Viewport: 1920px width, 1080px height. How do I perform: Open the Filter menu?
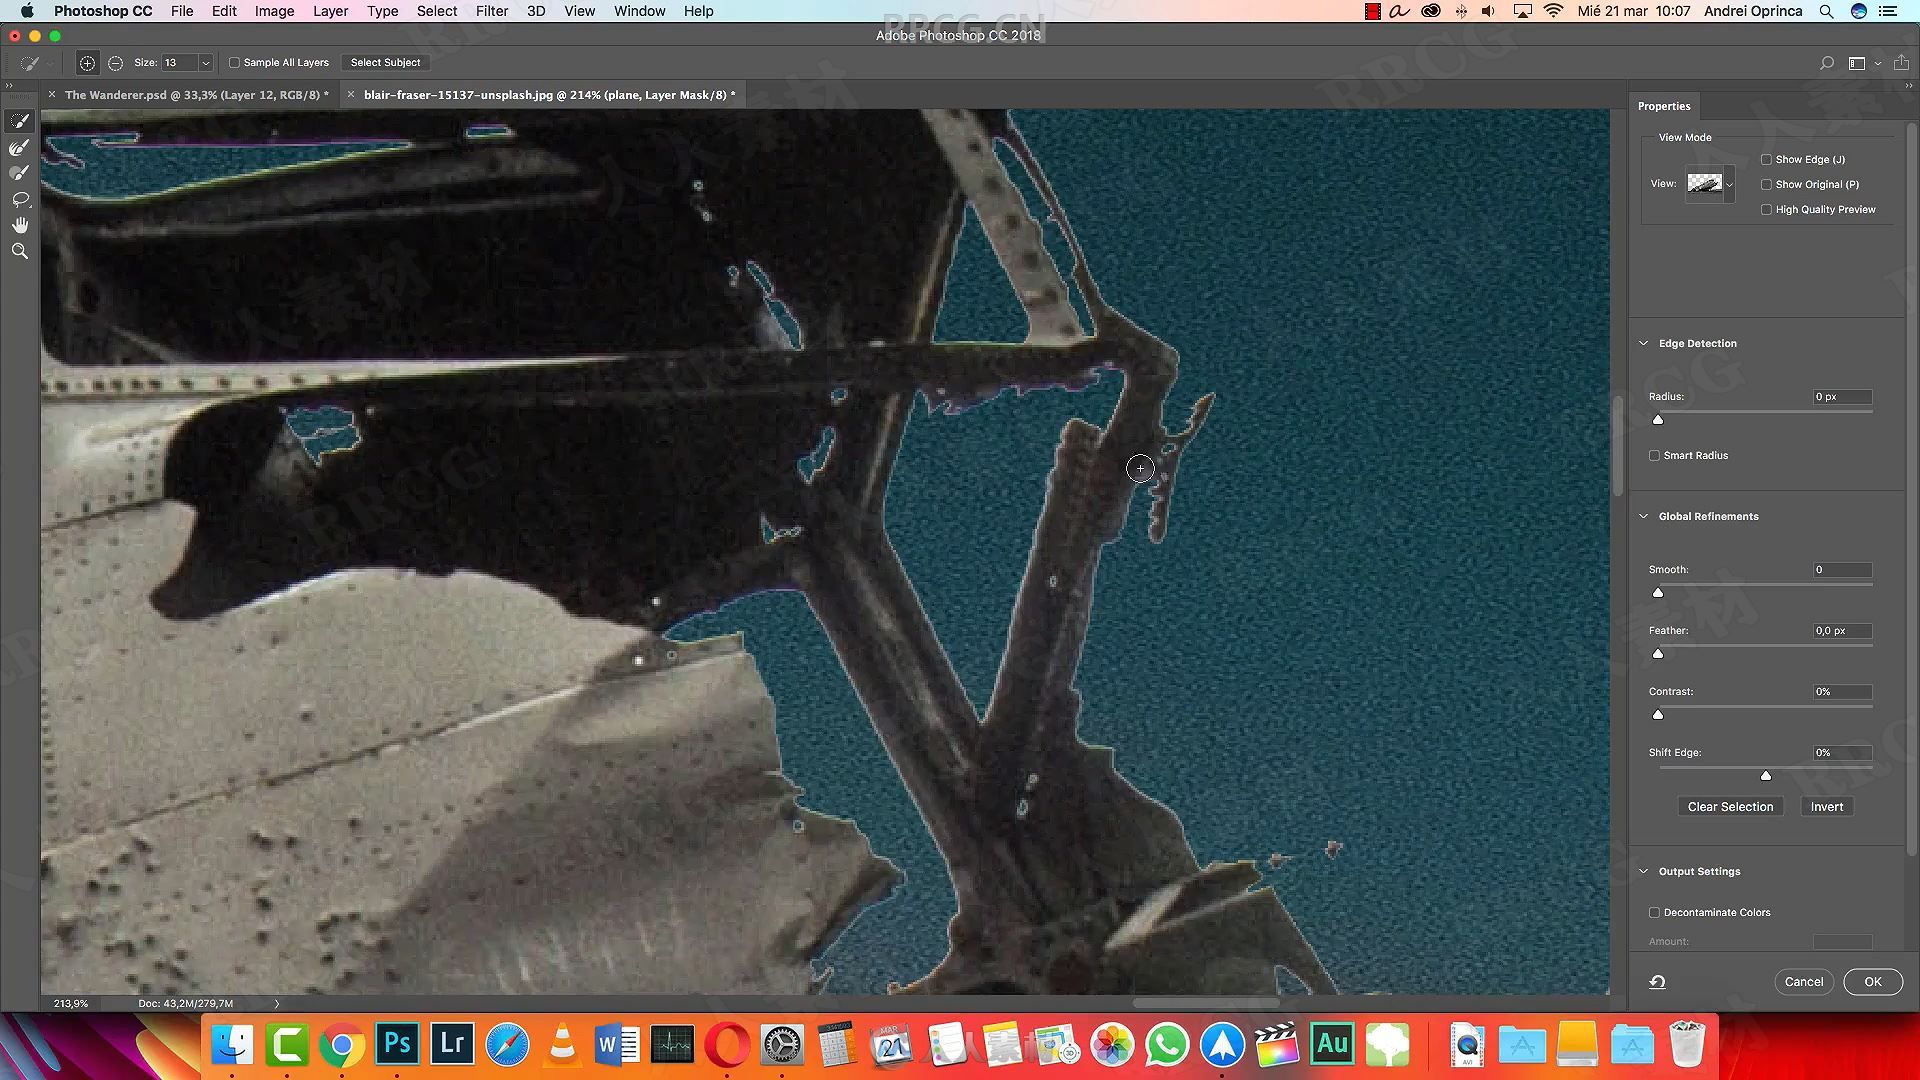492,11
